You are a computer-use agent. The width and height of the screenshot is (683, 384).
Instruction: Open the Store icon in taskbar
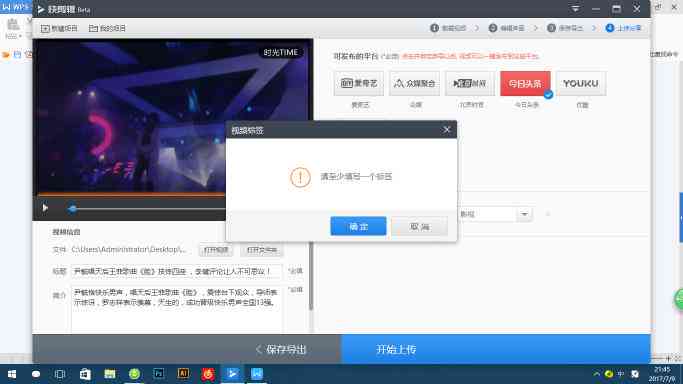[85, 374]
